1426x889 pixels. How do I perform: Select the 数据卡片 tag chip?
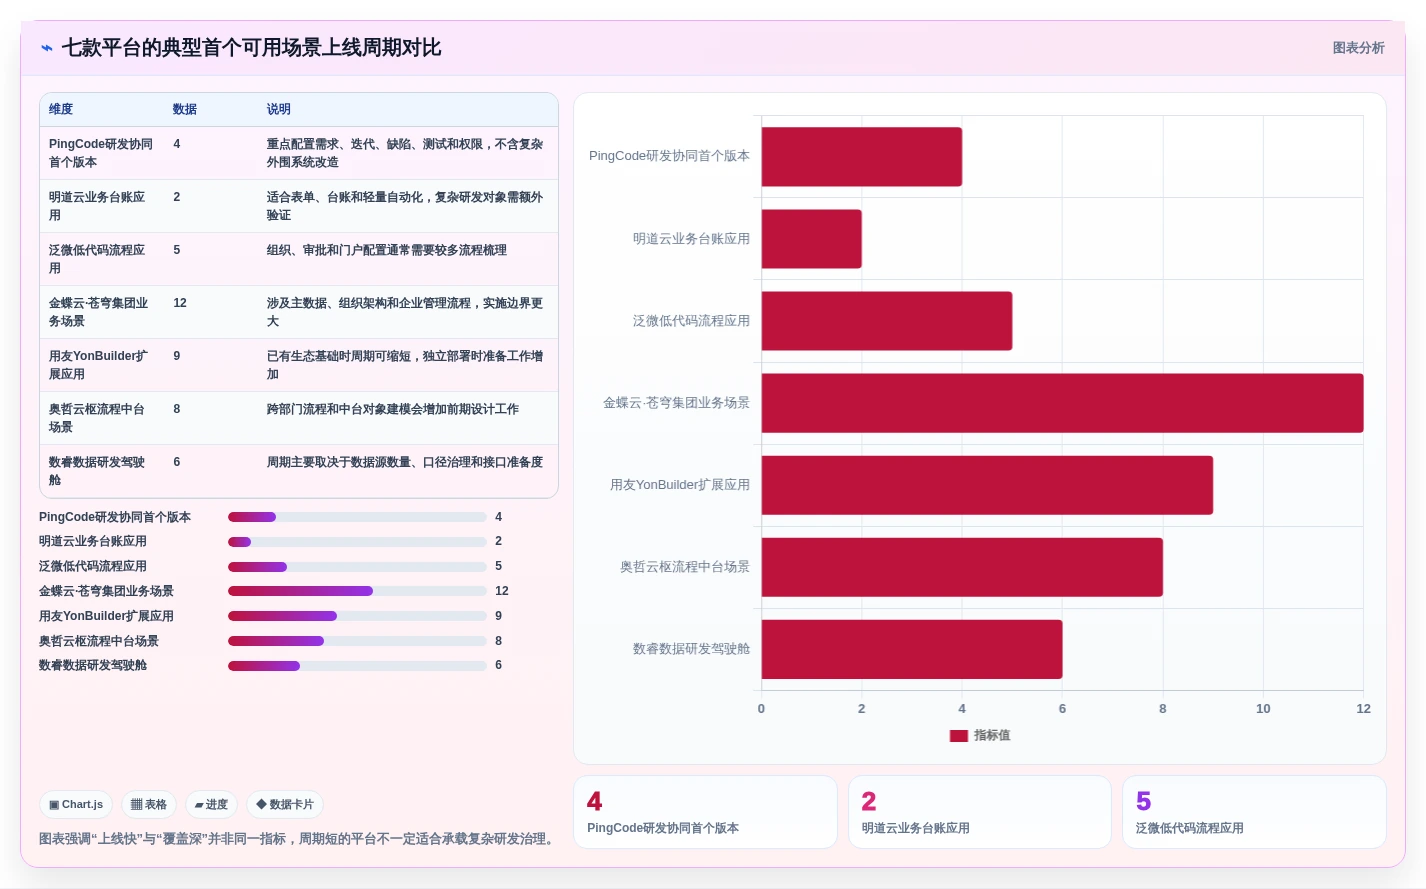click(285, 804)
